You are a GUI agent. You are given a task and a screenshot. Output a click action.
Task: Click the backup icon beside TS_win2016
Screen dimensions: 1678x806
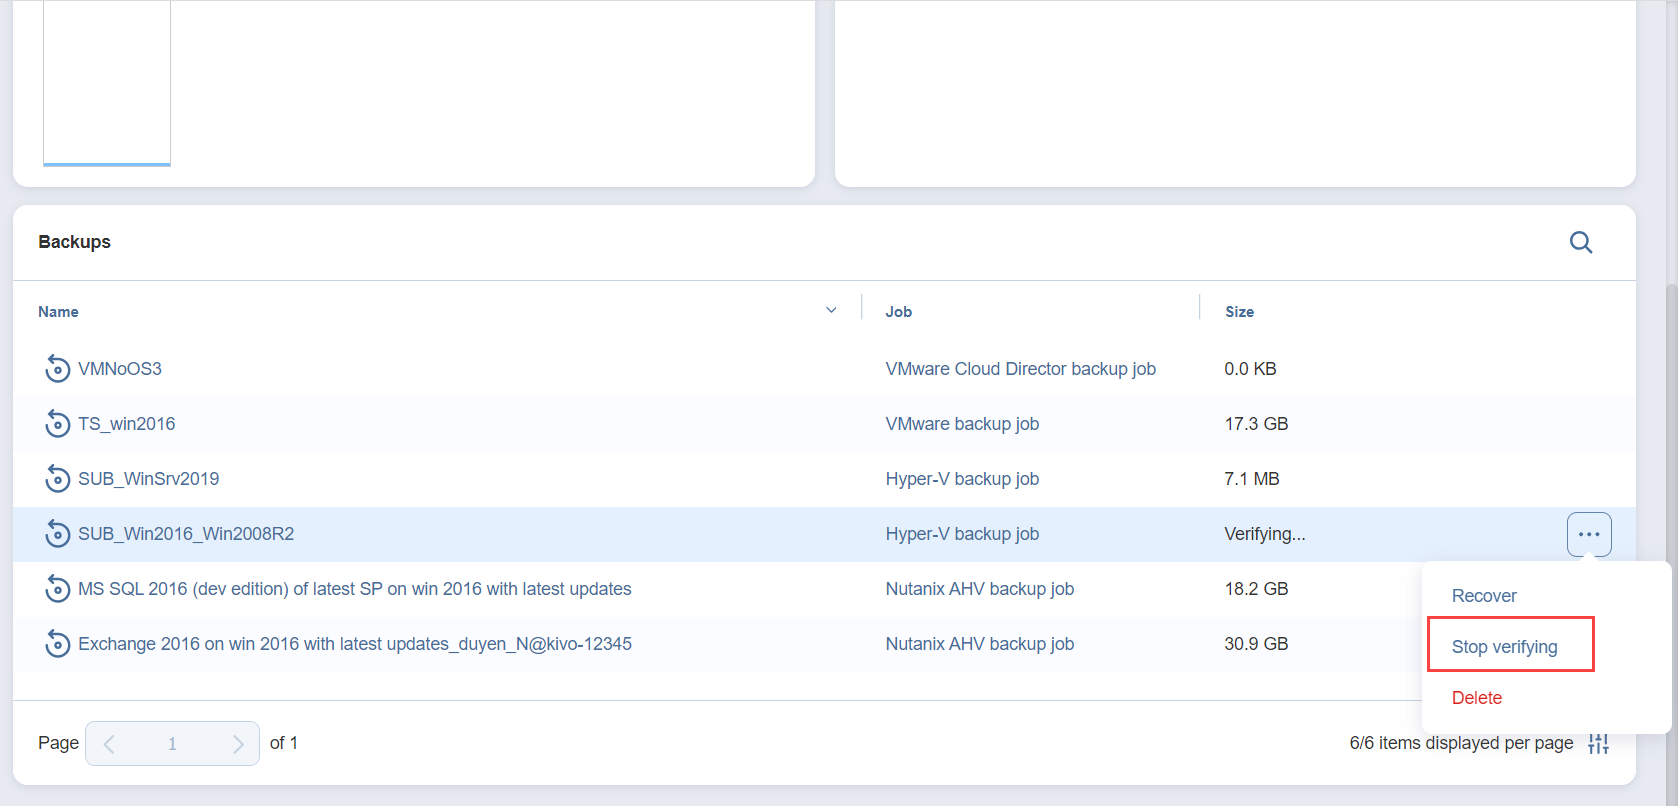[57, 424]
